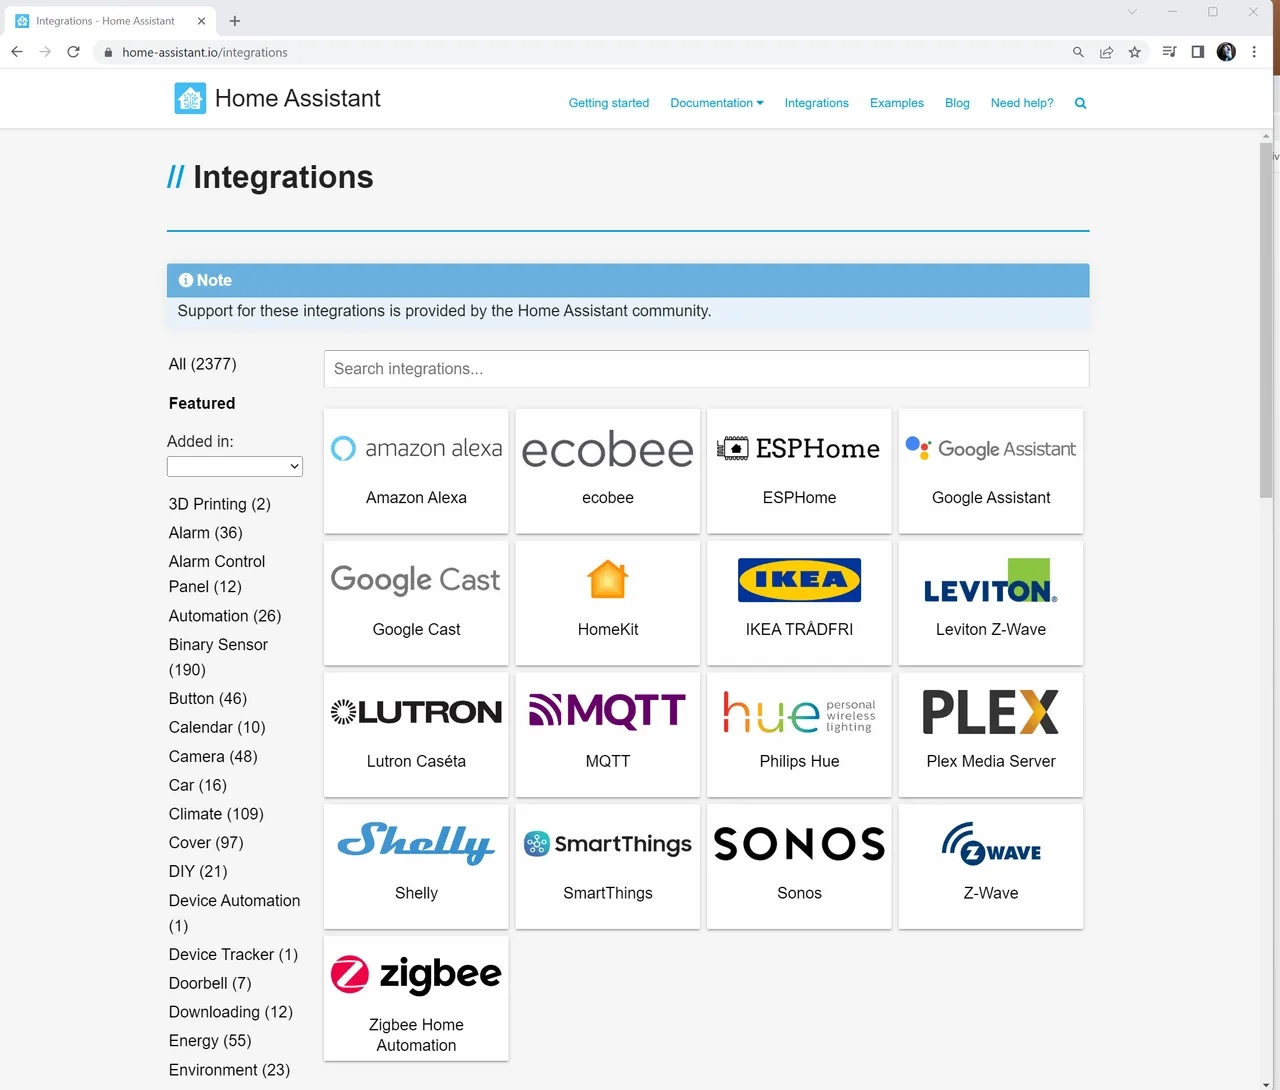Filter by Alarm Control Panel (12)

[217, 574]
